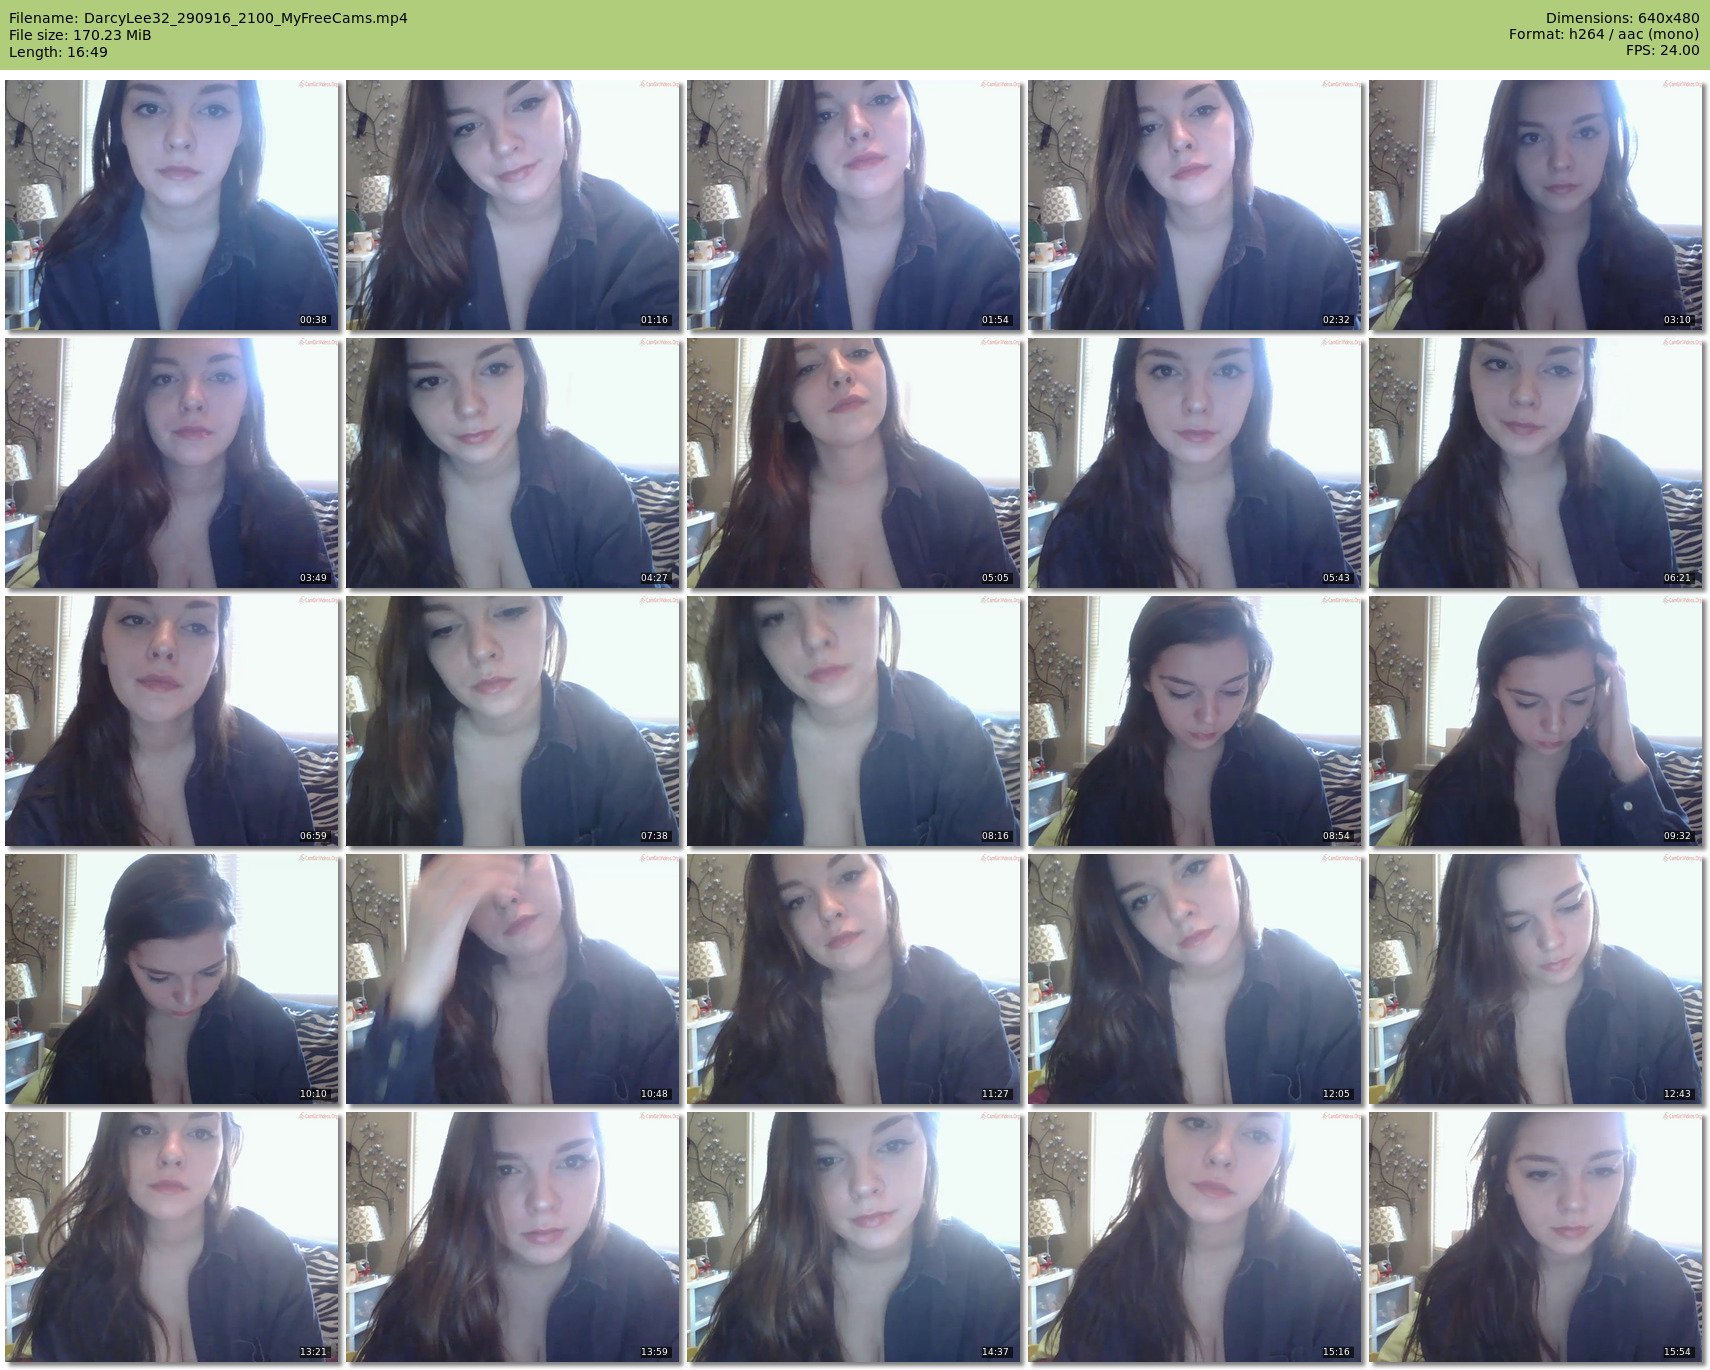Click the frame marked 10:48
This screenshot has width=1710, height=1370.
click(x=512, y=979)
